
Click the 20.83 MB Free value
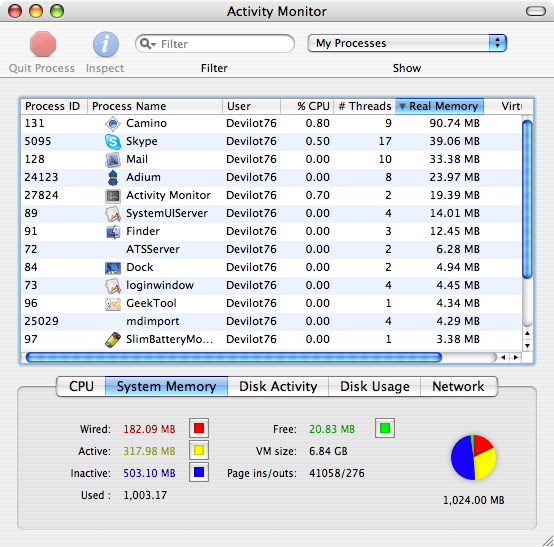332,429
